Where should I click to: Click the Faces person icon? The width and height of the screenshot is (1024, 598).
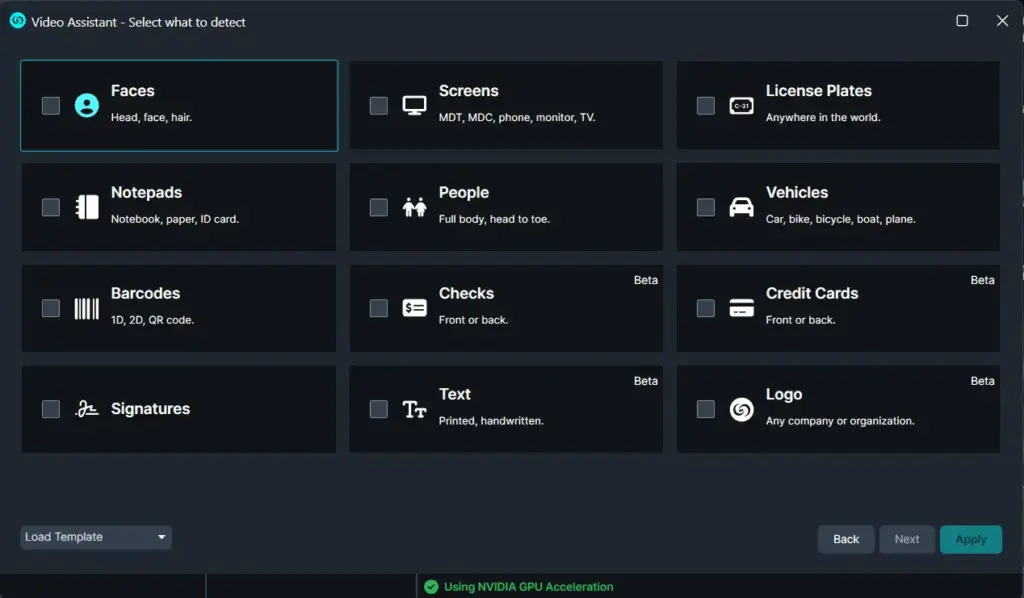pos(86,105)
